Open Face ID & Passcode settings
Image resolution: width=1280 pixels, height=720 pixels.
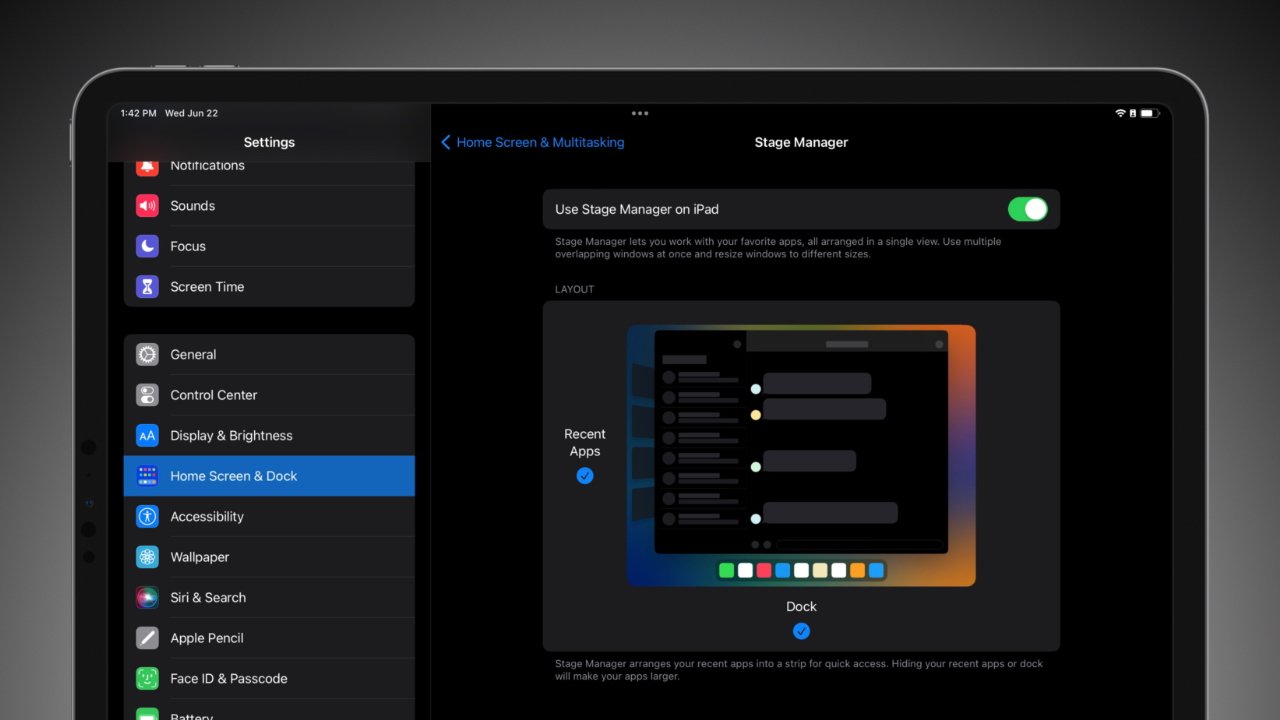pyautogui.click(x=269, y=679)
